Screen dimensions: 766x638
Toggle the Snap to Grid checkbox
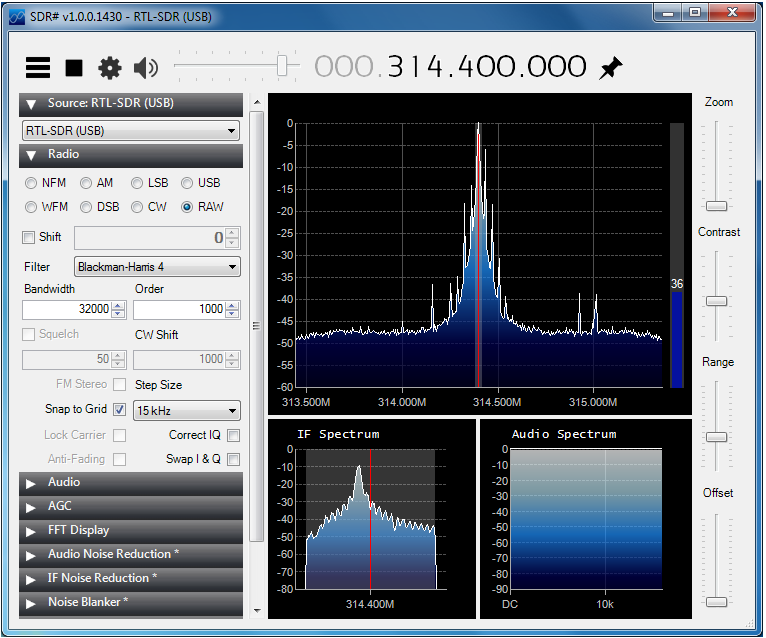(119, 410)
